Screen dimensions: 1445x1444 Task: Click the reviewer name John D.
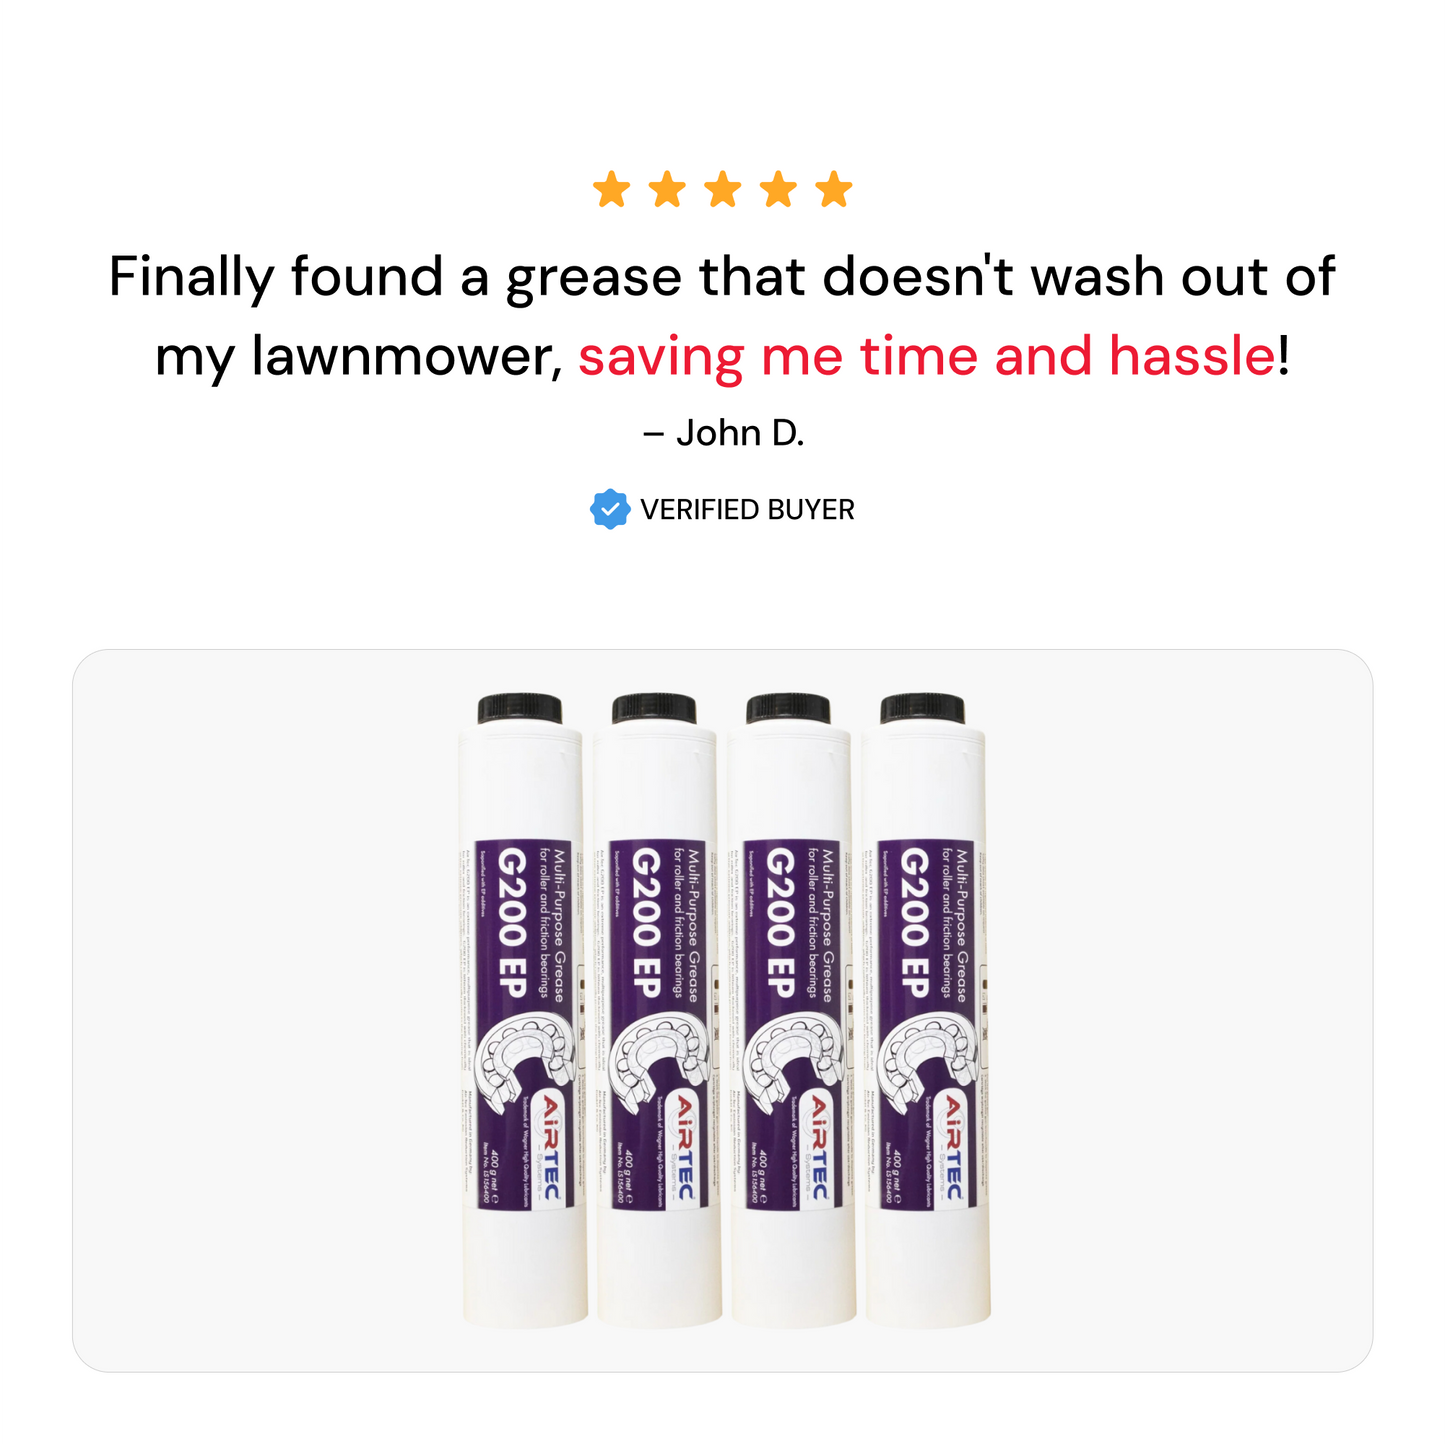pos(723,433)
